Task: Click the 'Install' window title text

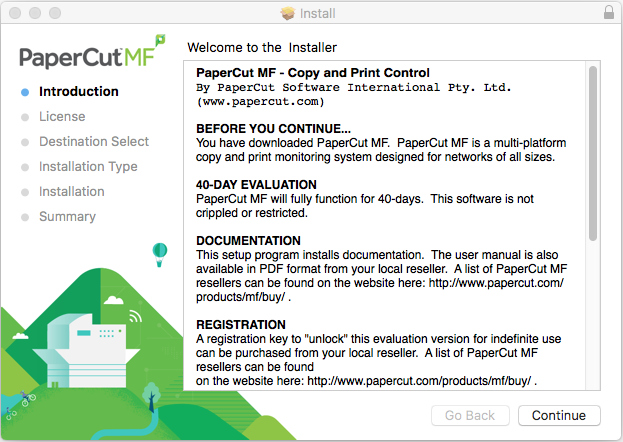Action: [x=317, y=14]
